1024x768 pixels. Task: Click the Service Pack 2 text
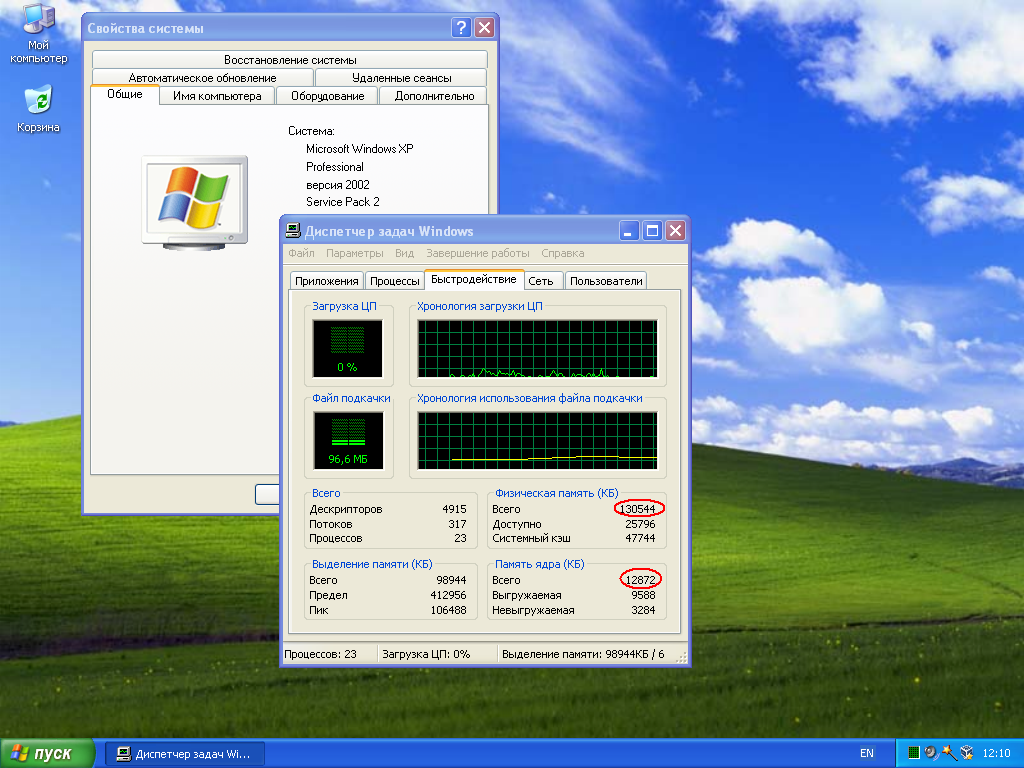[x=343, y=202]
